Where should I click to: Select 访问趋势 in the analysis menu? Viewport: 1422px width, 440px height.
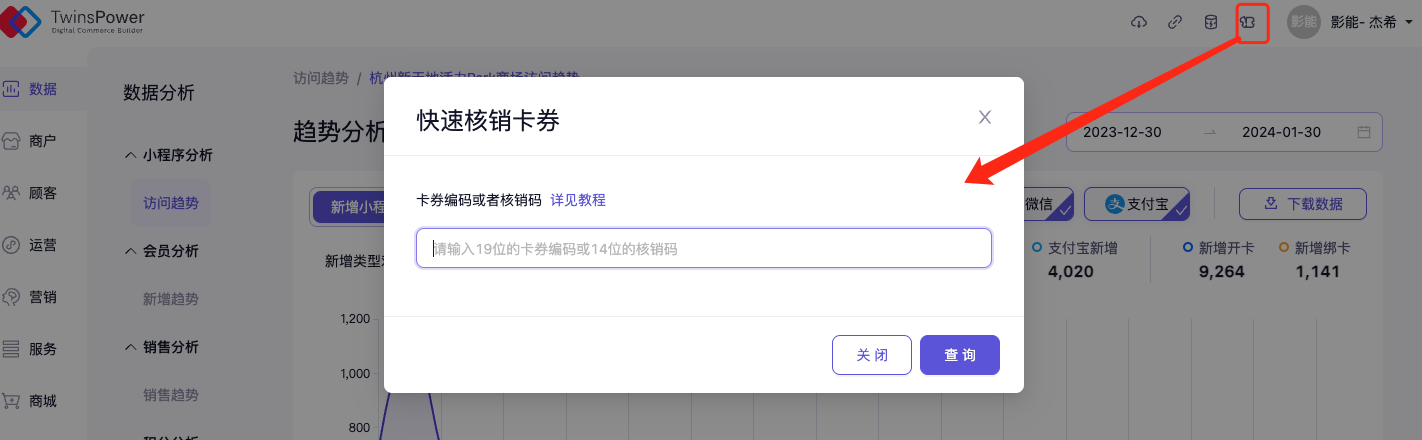pyautogui.click(x=170, y=203)
